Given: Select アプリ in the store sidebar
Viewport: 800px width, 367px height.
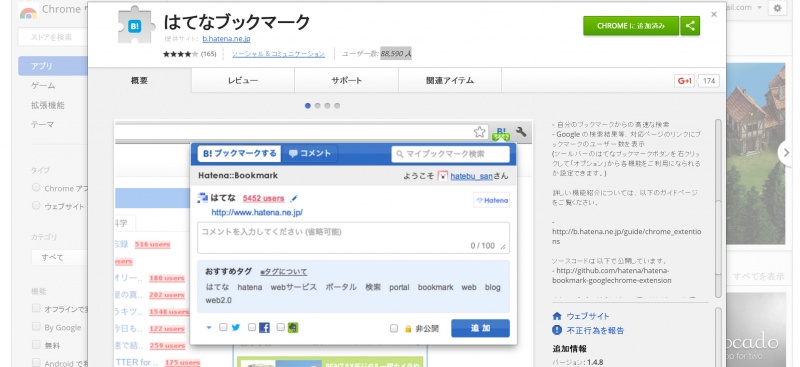Looking at the screenshot, I should pos(53,66).
